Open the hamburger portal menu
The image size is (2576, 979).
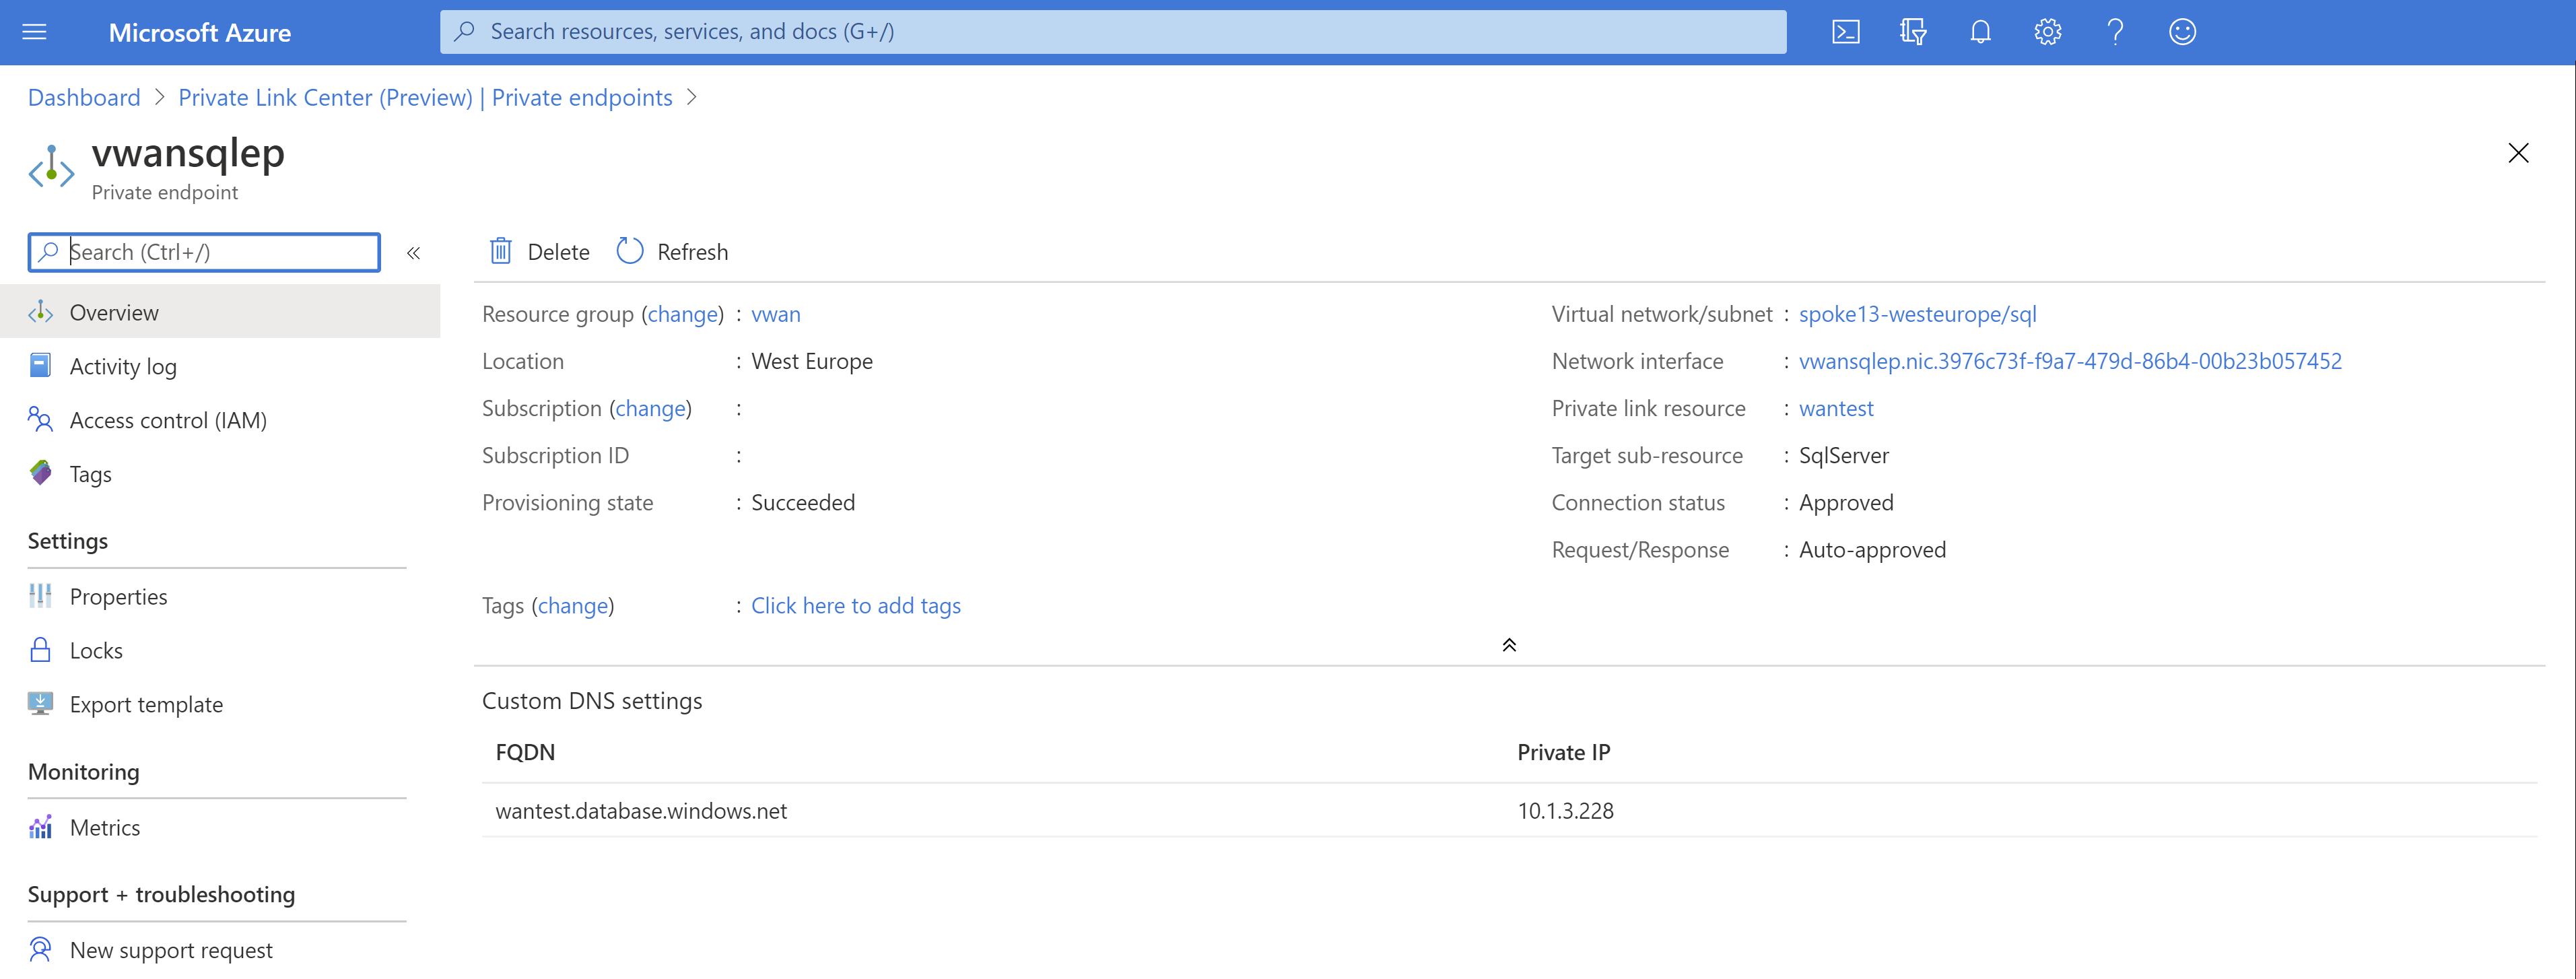point(35,32)
